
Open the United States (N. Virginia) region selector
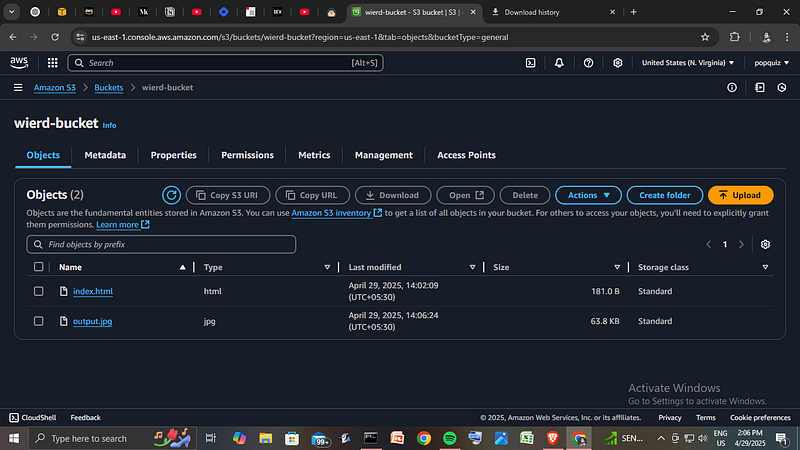(688, 63)
